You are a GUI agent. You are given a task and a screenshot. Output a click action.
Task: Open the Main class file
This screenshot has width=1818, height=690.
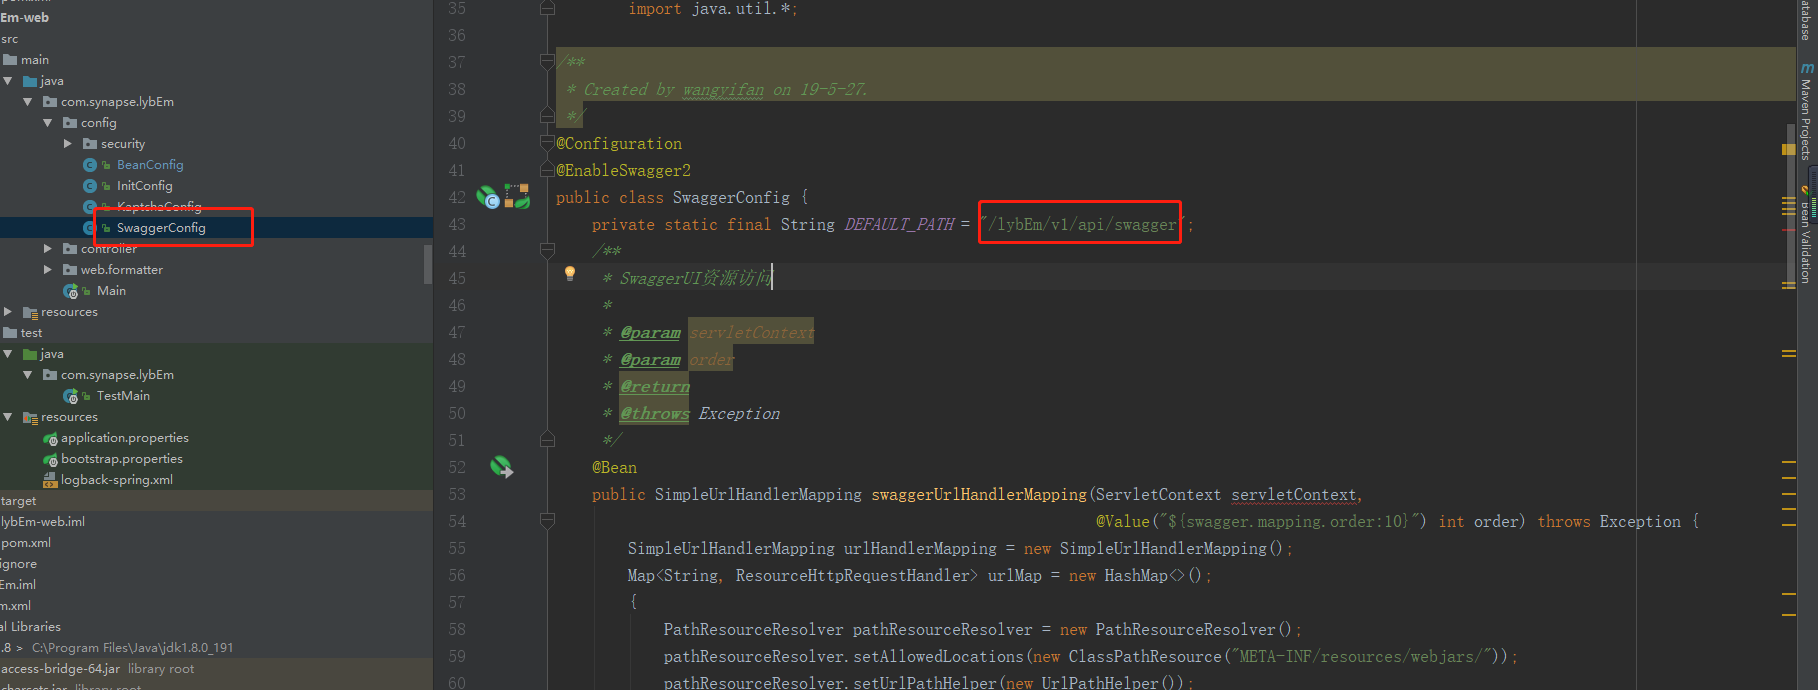click(x=111, y=291)
